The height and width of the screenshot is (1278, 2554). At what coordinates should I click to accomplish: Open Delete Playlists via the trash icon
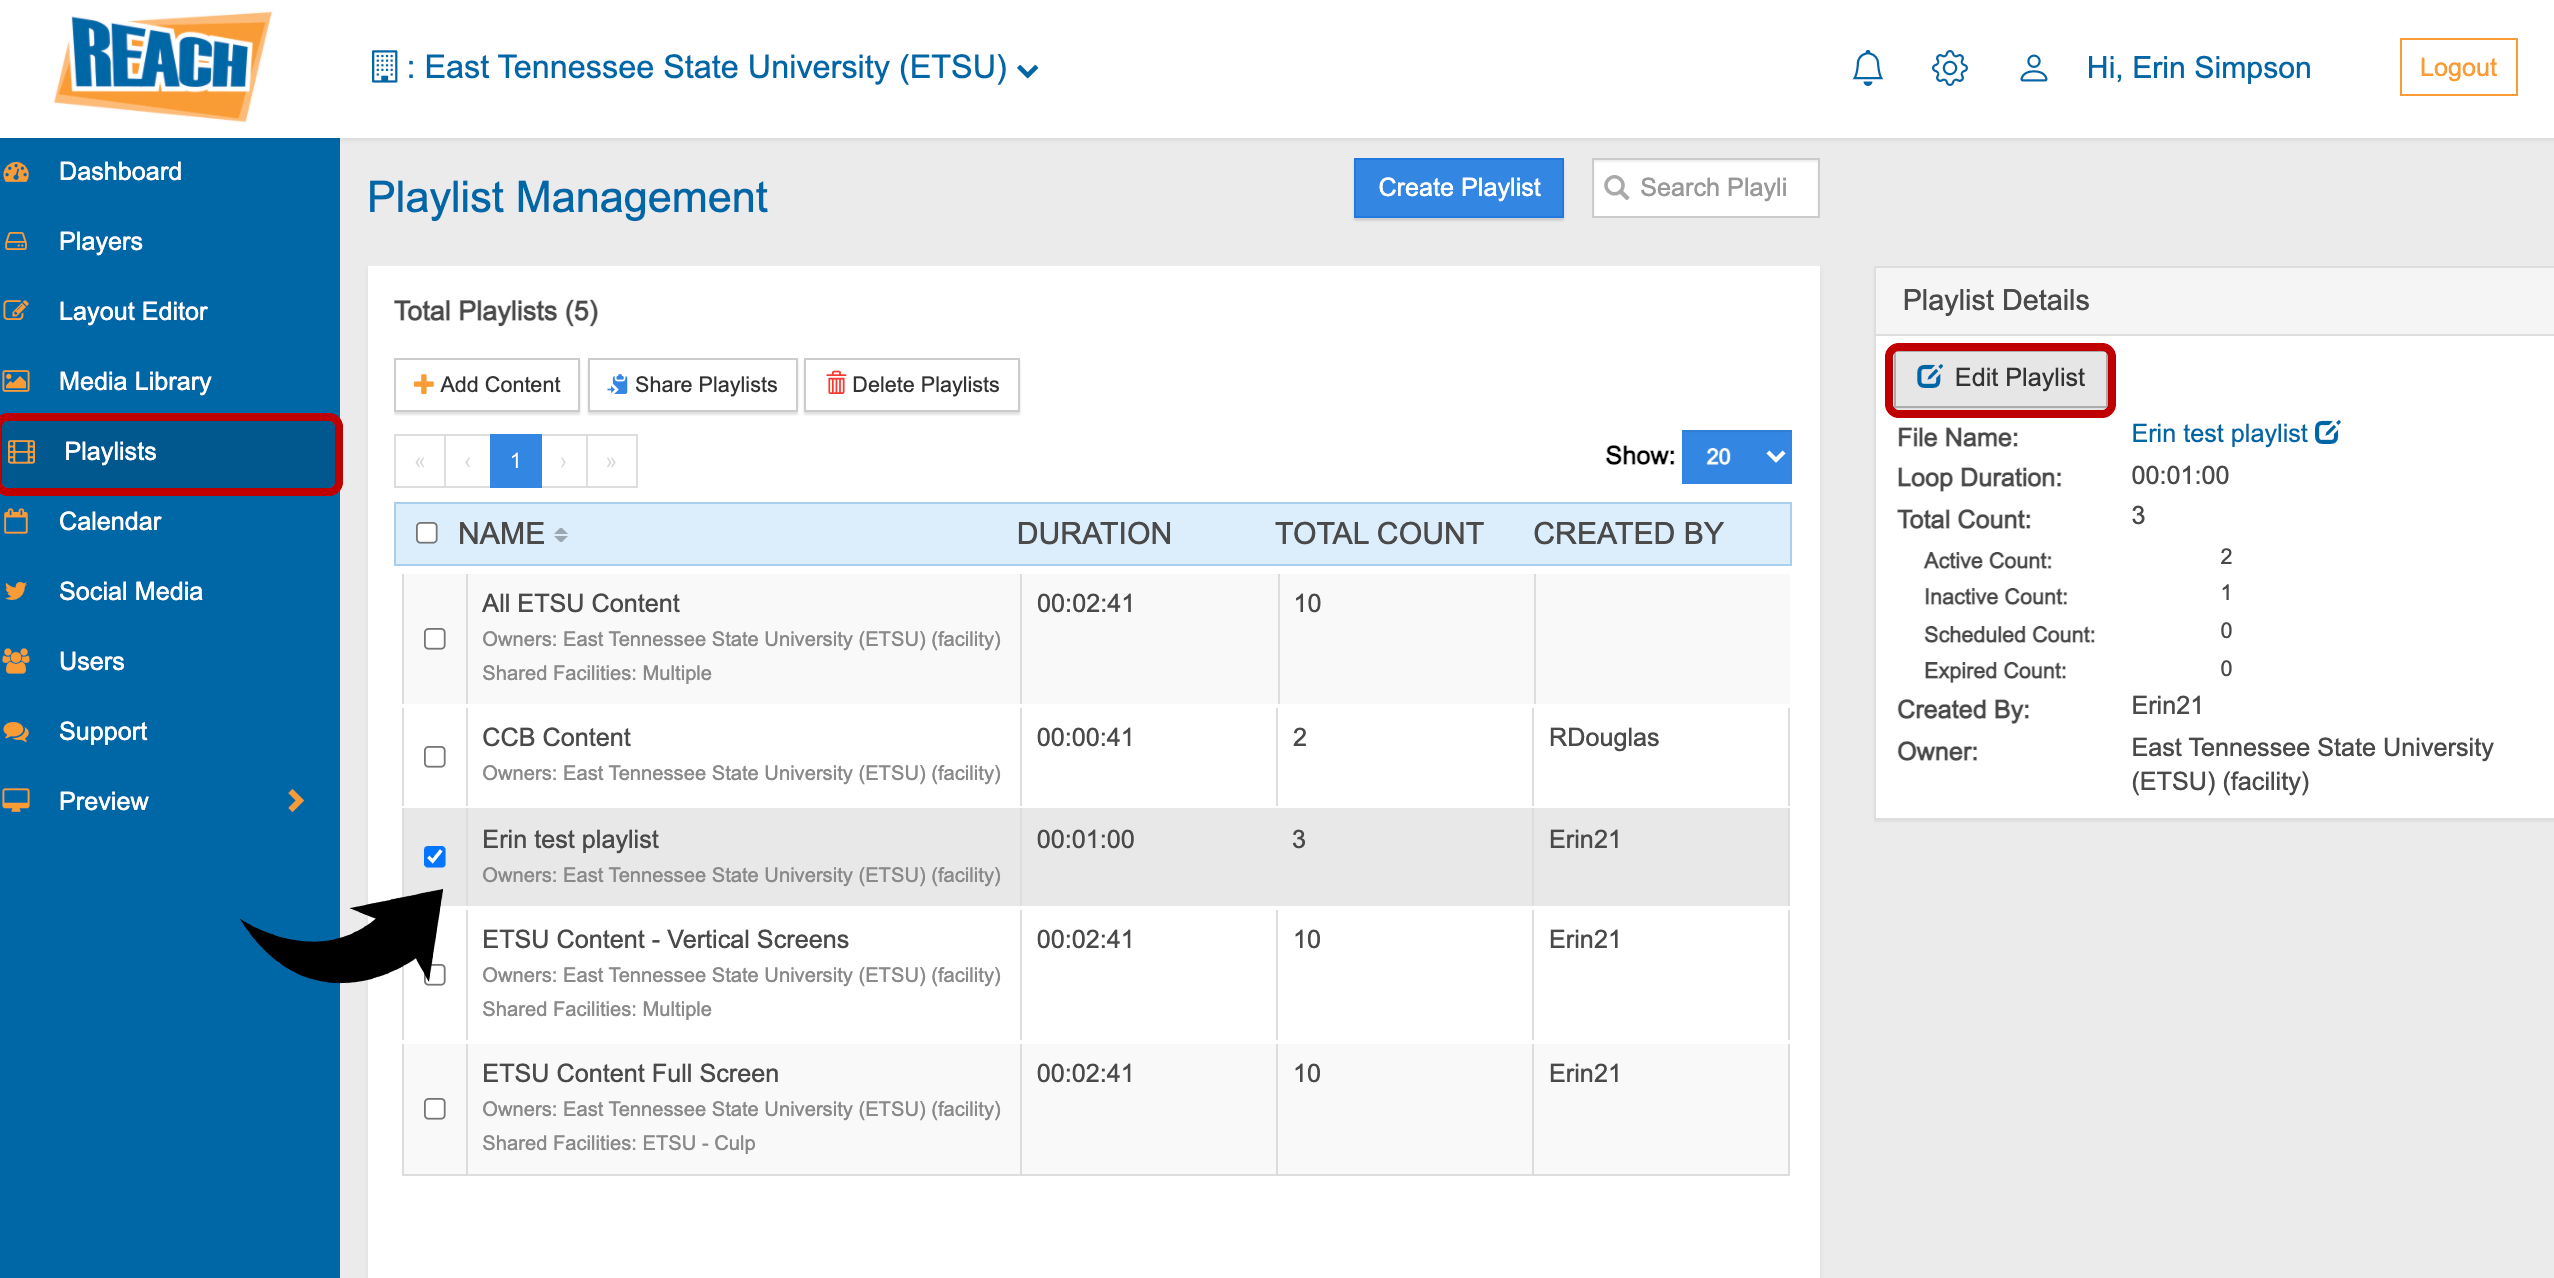pos(836,384)
